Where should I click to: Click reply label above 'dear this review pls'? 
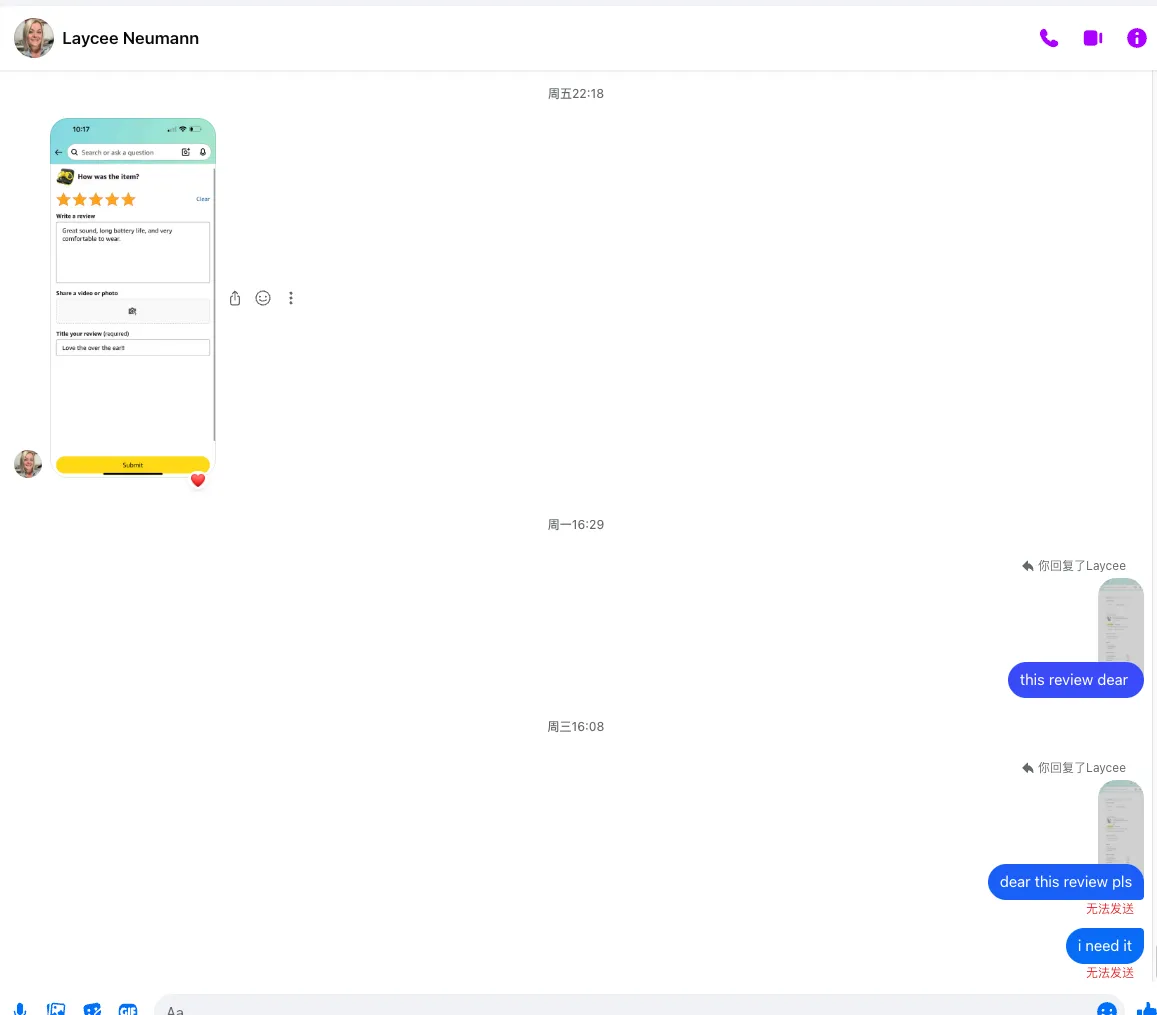1074,768
